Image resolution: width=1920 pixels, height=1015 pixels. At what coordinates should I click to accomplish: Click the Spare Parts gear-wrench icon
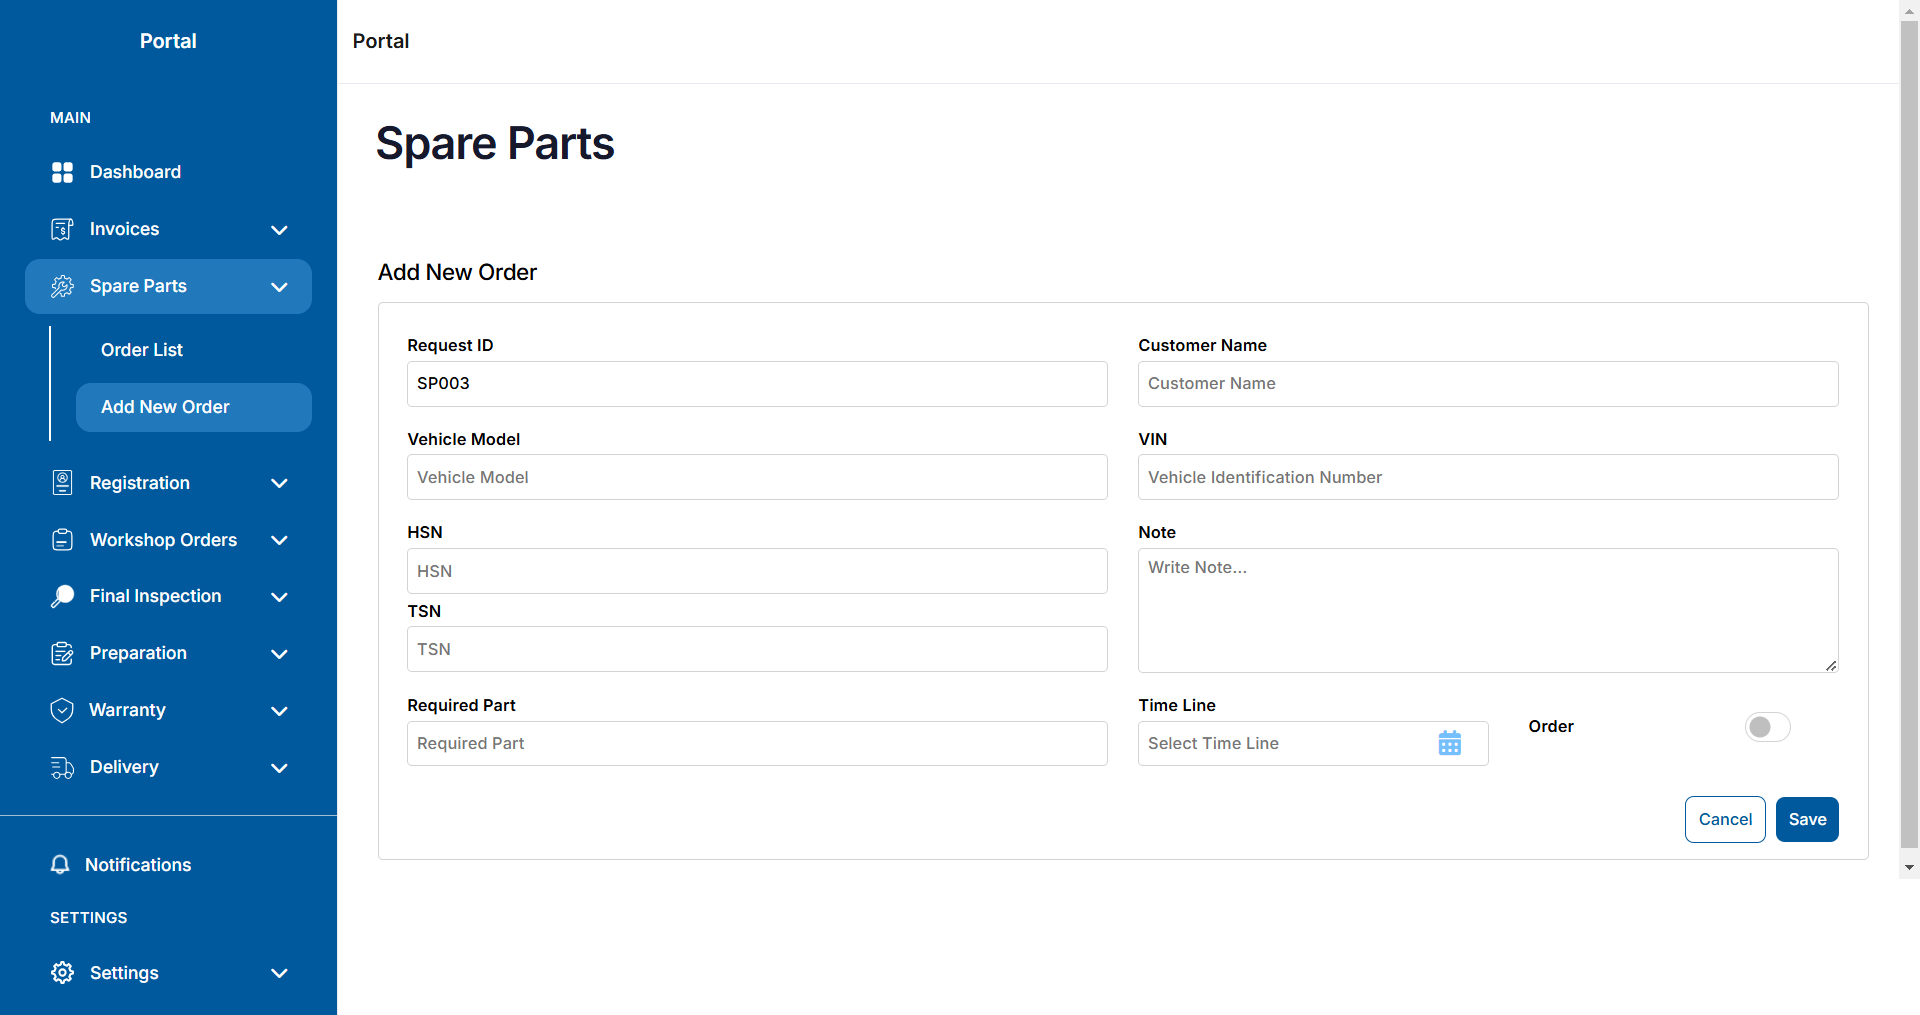pyautogui.click(x=62, y=286)
